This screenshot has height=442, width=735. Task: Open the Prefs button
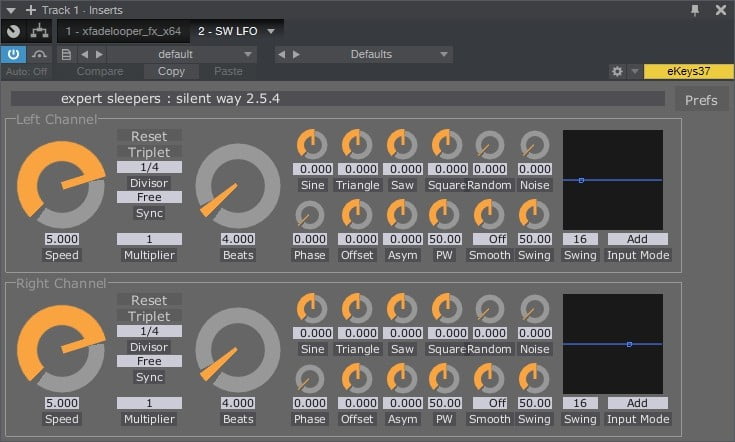[701, 100]
